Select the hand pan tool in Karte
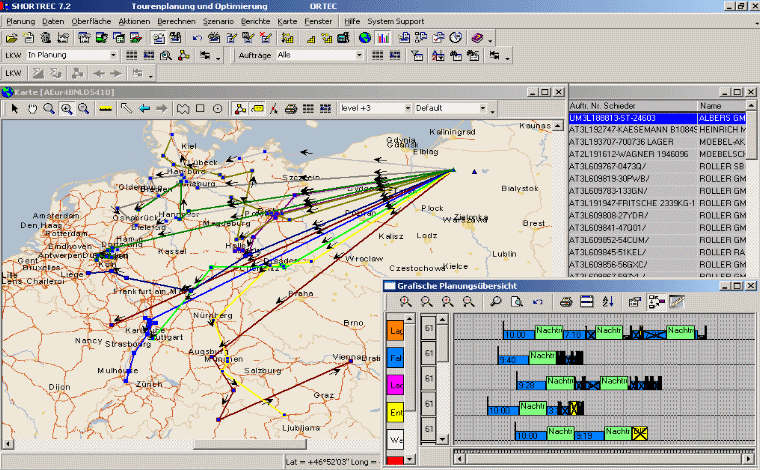This screenshot has width=760, height=470. click(x=32, y=109)
